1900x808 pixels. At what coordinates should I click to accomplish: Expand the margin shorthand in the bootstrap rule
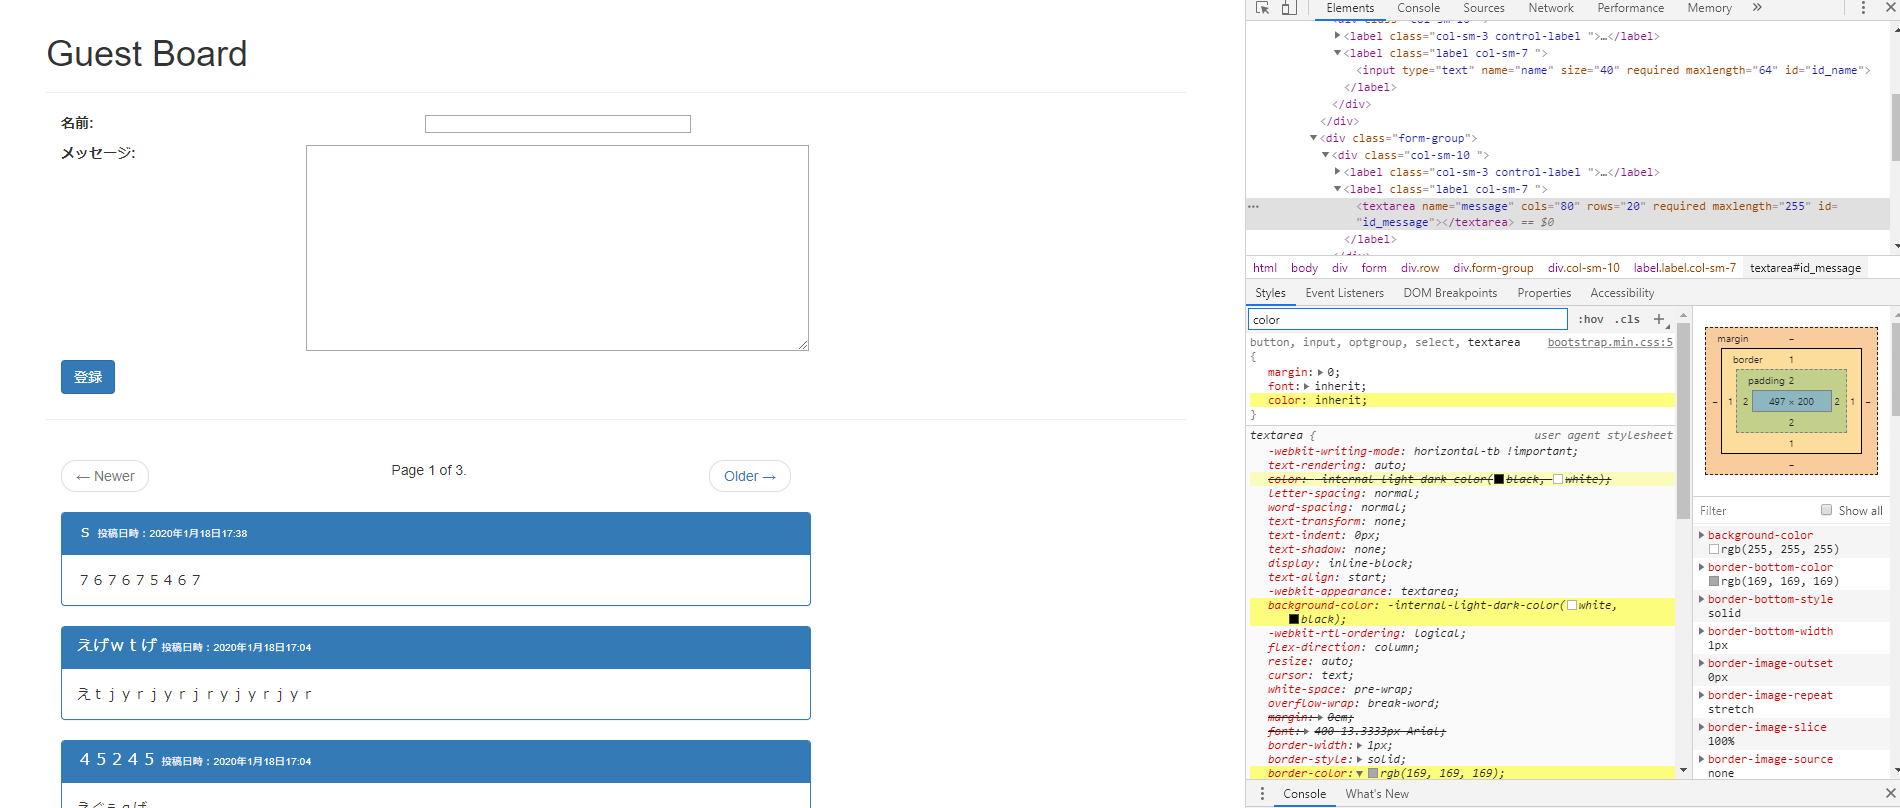pos(1320,372)
